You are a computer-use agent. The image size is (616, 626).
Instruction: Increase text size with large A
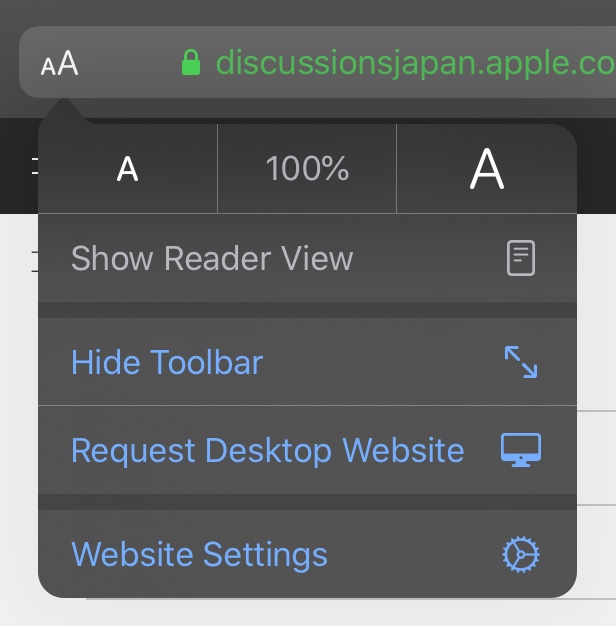click(487, 169)
